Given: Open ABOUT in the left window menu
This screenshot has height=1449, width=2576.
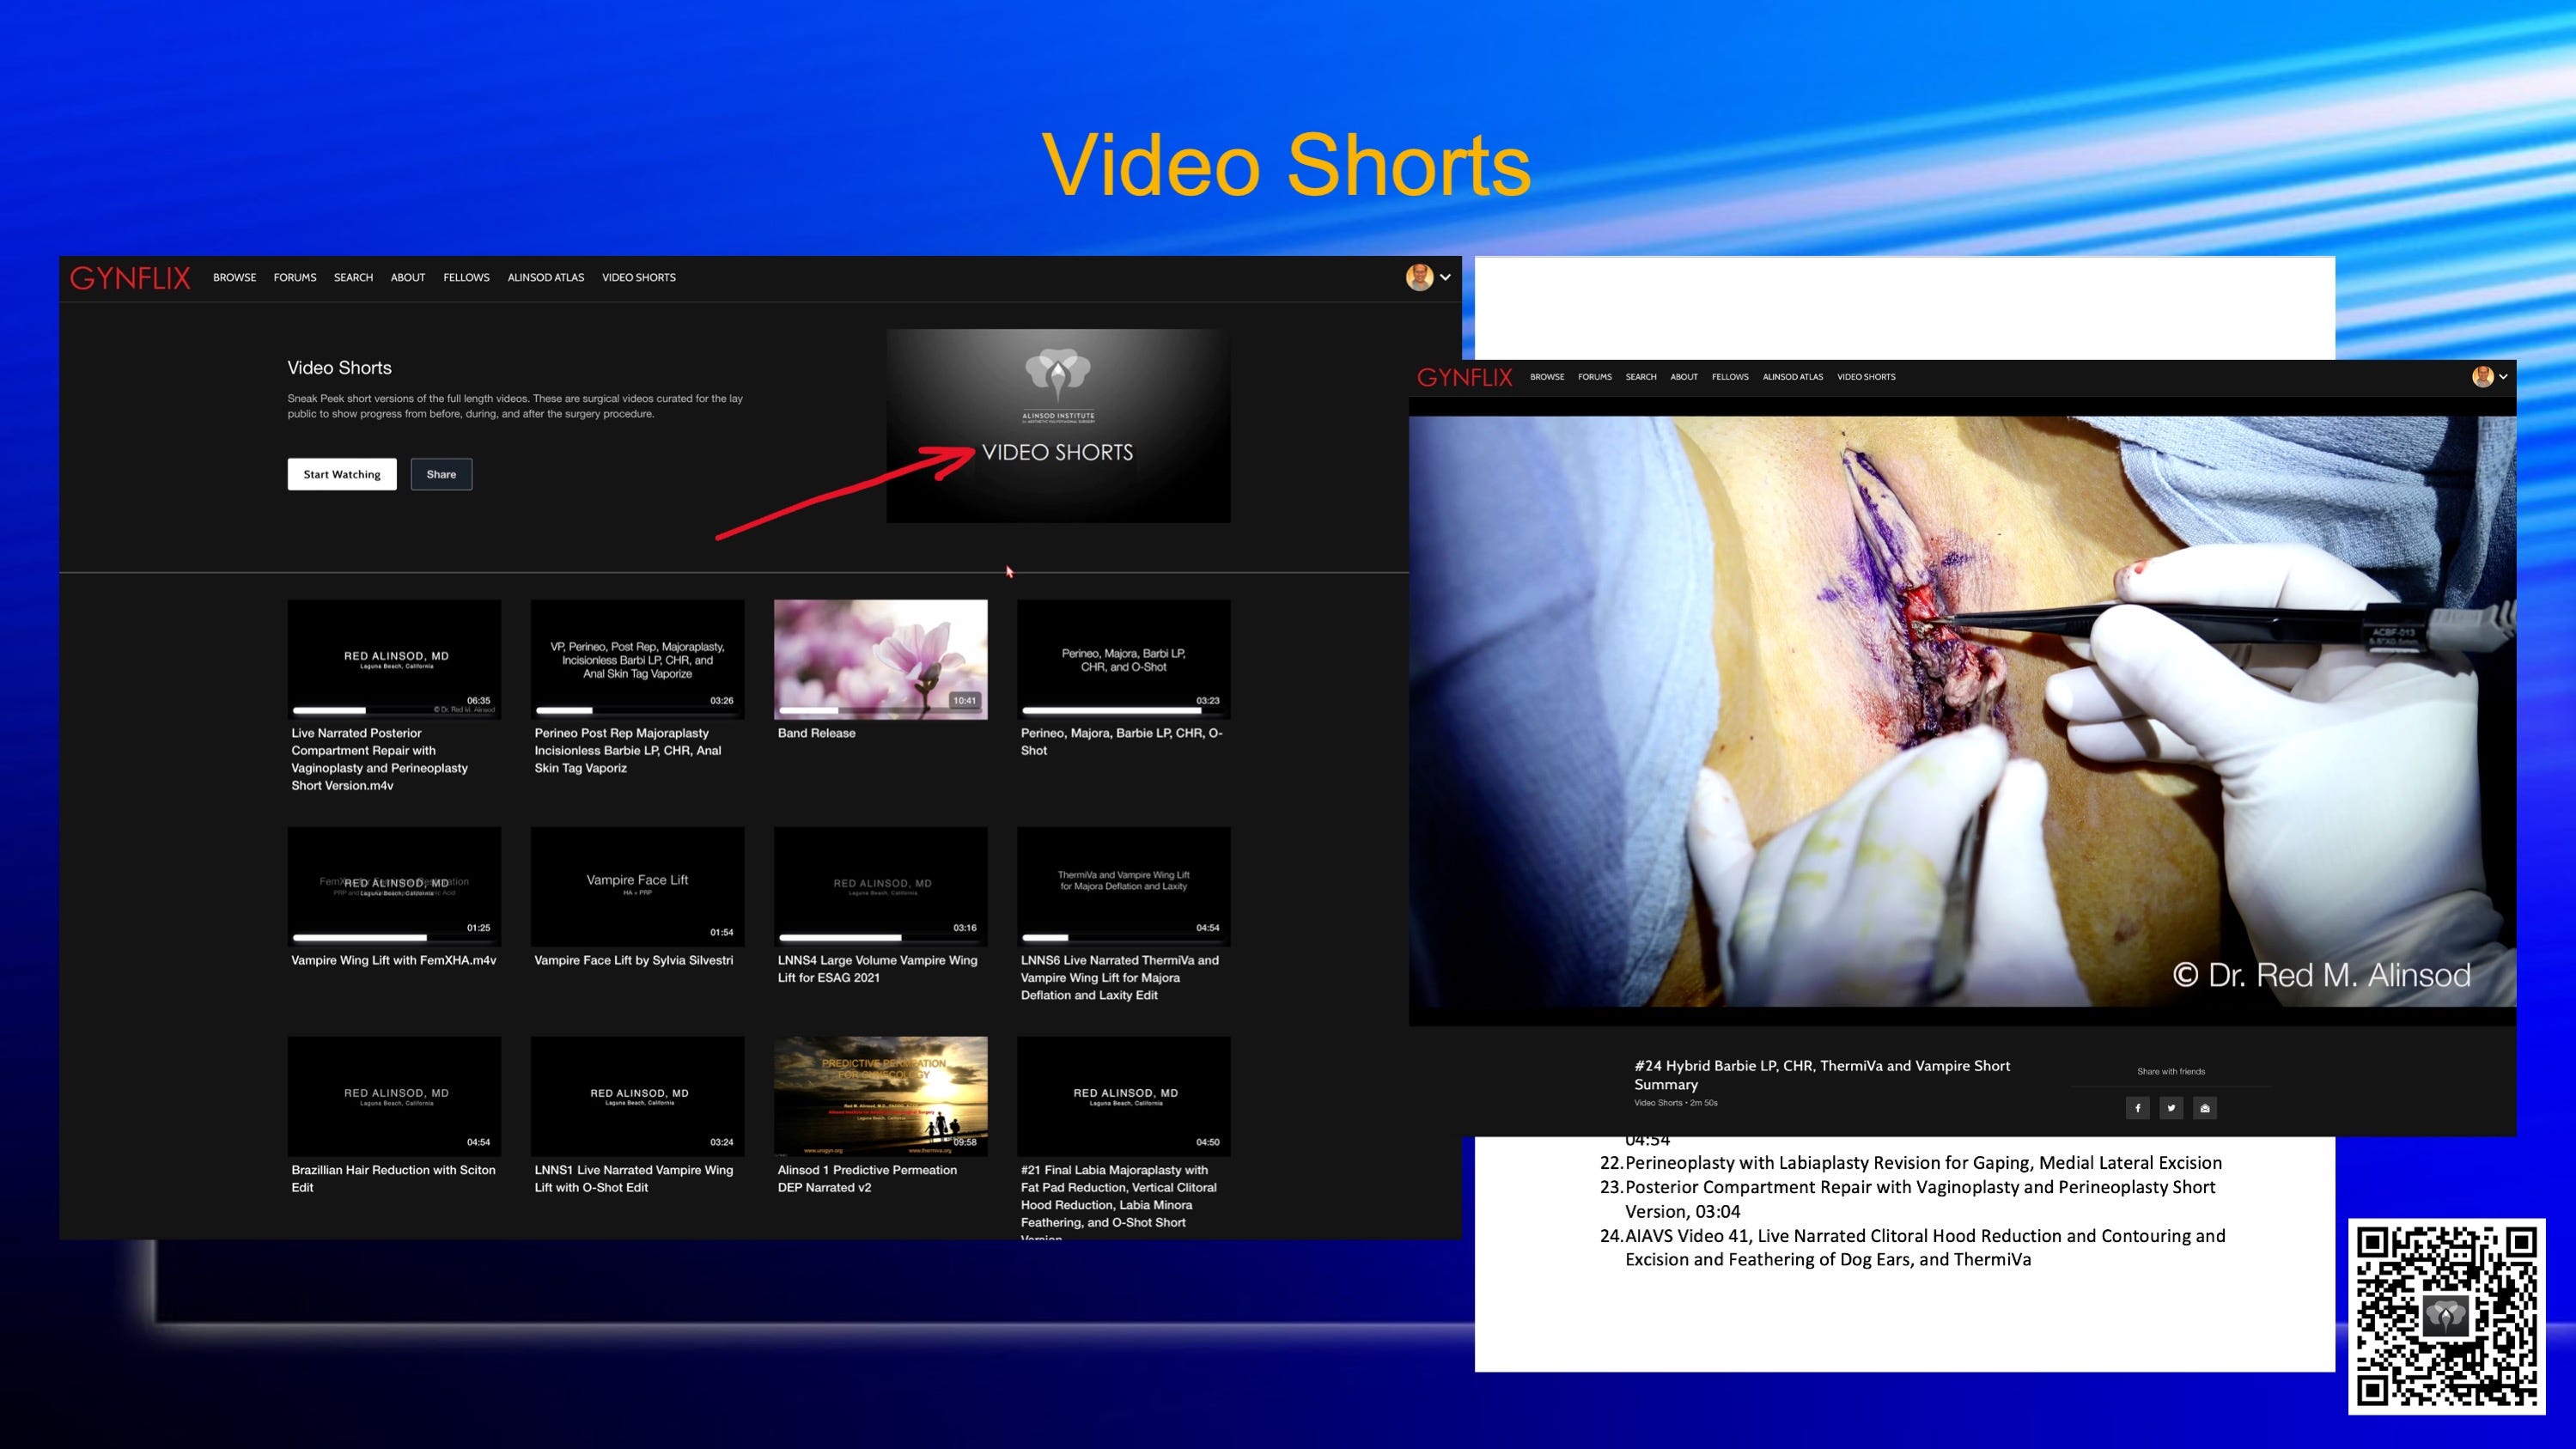Looking at the screenshot, I should (x=408, y=277).
